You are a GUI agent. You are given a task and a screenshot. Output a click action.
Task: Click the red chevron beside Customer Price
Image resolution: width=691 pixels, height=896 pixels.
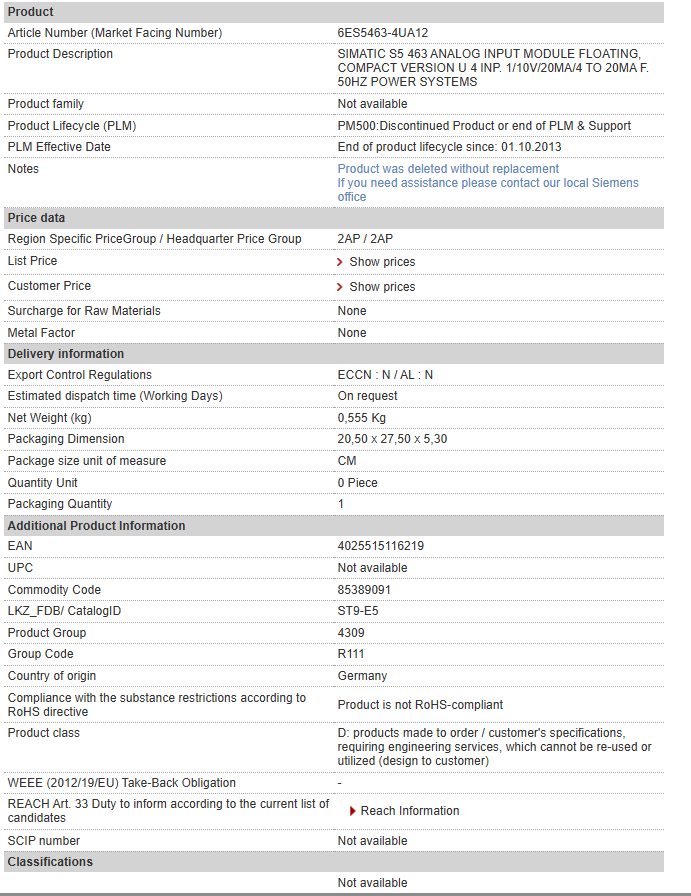[339, 287]
